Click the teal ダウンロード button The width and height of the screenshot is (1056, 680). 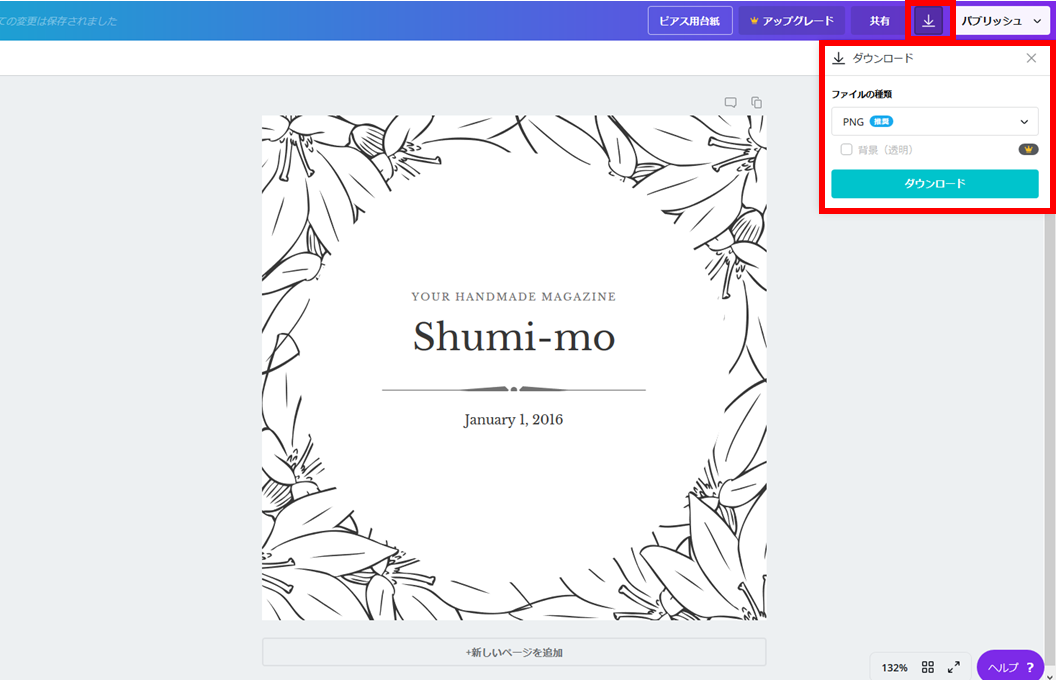tap(934, 184)
